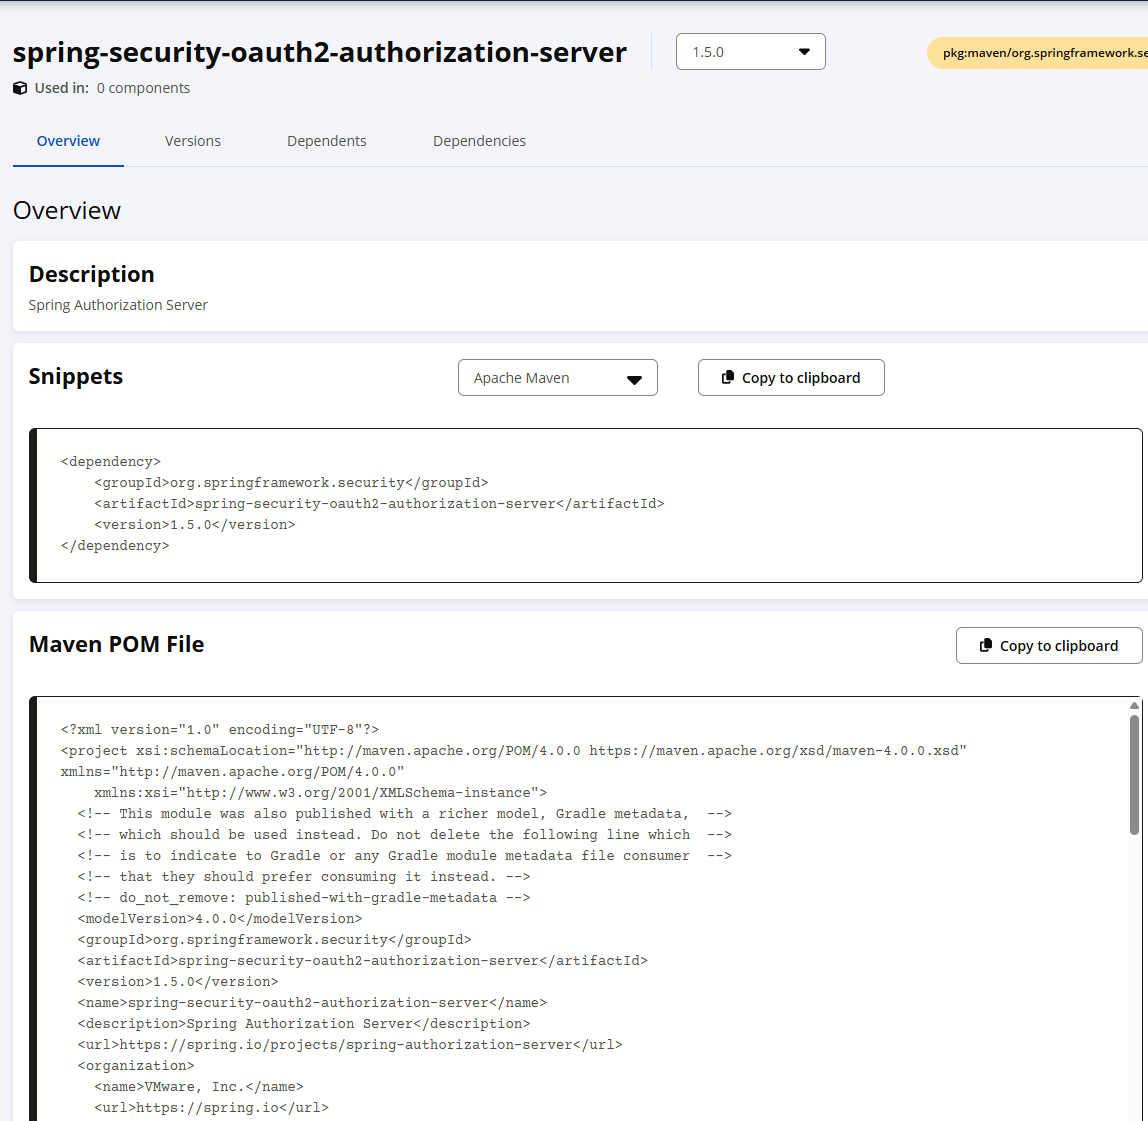Open the version dropdown showing 1.5.0
The width and height of the screenshot is (1148, 1121).
point(750,51)
